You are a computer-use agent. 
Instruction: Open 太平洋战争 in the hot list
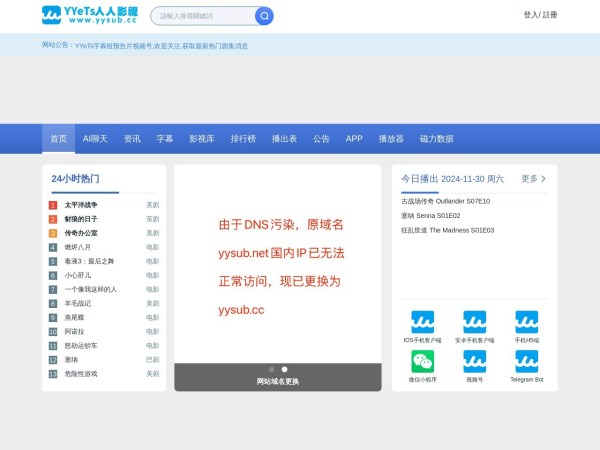[x=81, y=205]
